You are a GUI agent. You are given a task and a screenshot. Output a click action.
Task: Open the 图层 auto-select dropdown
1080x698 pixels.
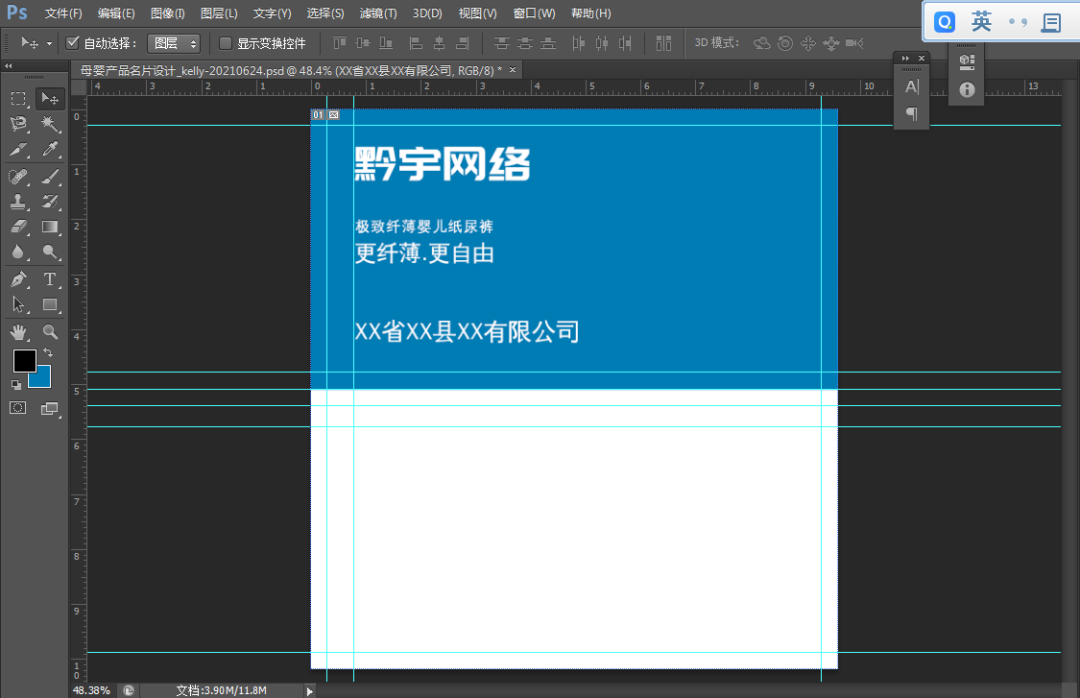173,43
